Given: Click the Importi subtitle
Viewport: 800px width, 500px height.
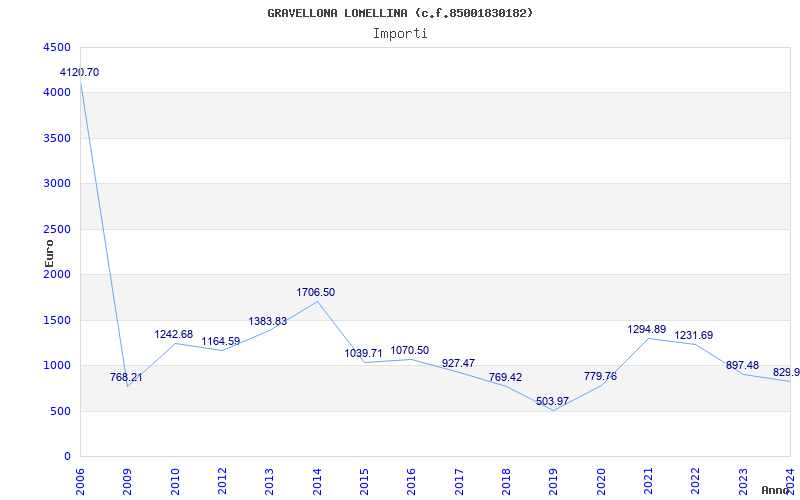Looking at the screenshot, I should point(400,34).
